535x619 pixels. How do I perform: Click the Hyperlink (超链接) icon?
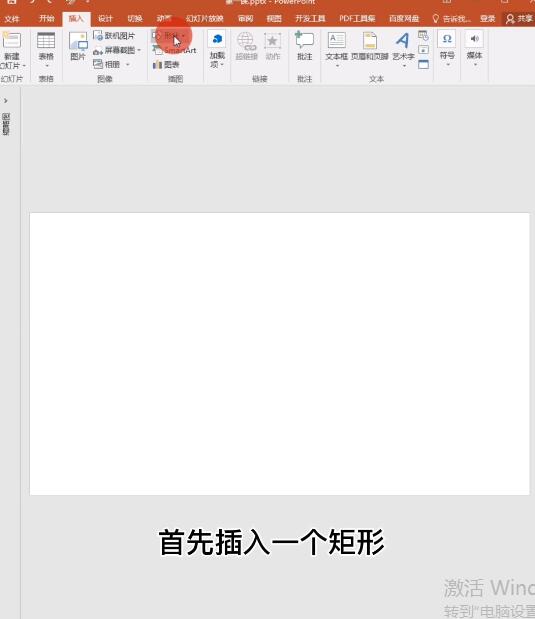(x=246, y=41)
